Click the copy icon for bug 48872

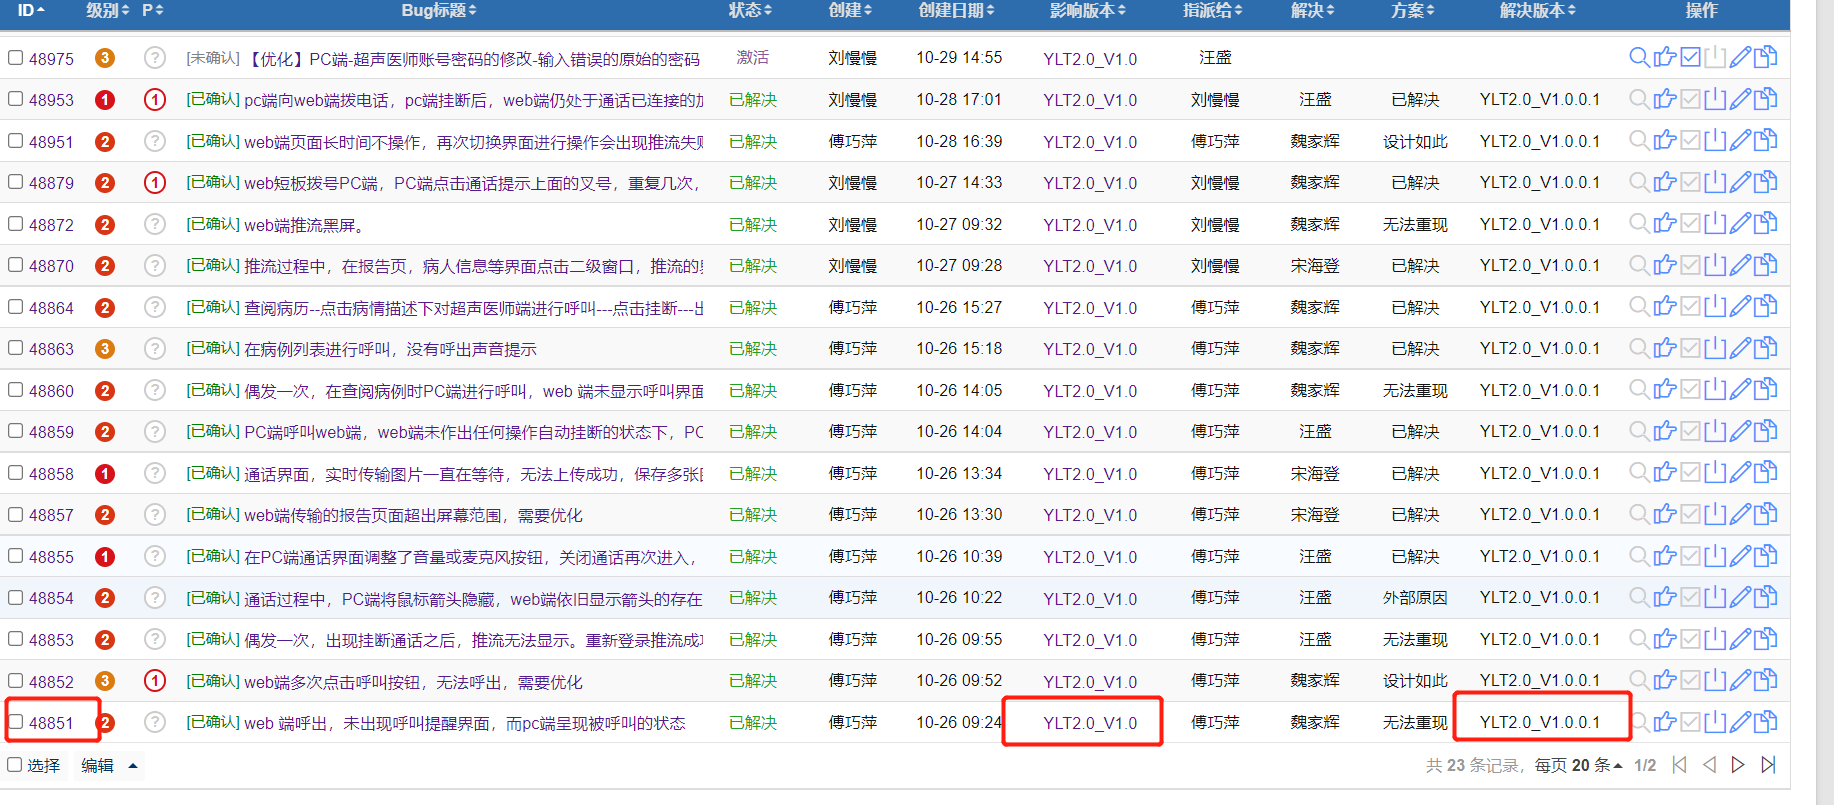tap(1766, 224)
